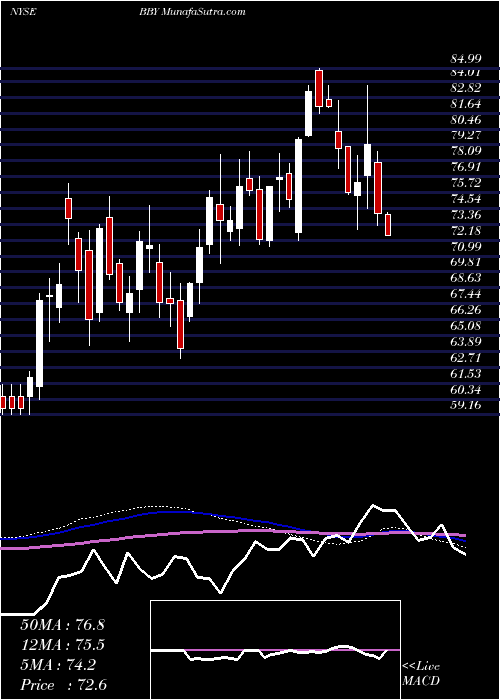Click the 79.27 price axis label
The image size is (500, 700).
[465, 135]
